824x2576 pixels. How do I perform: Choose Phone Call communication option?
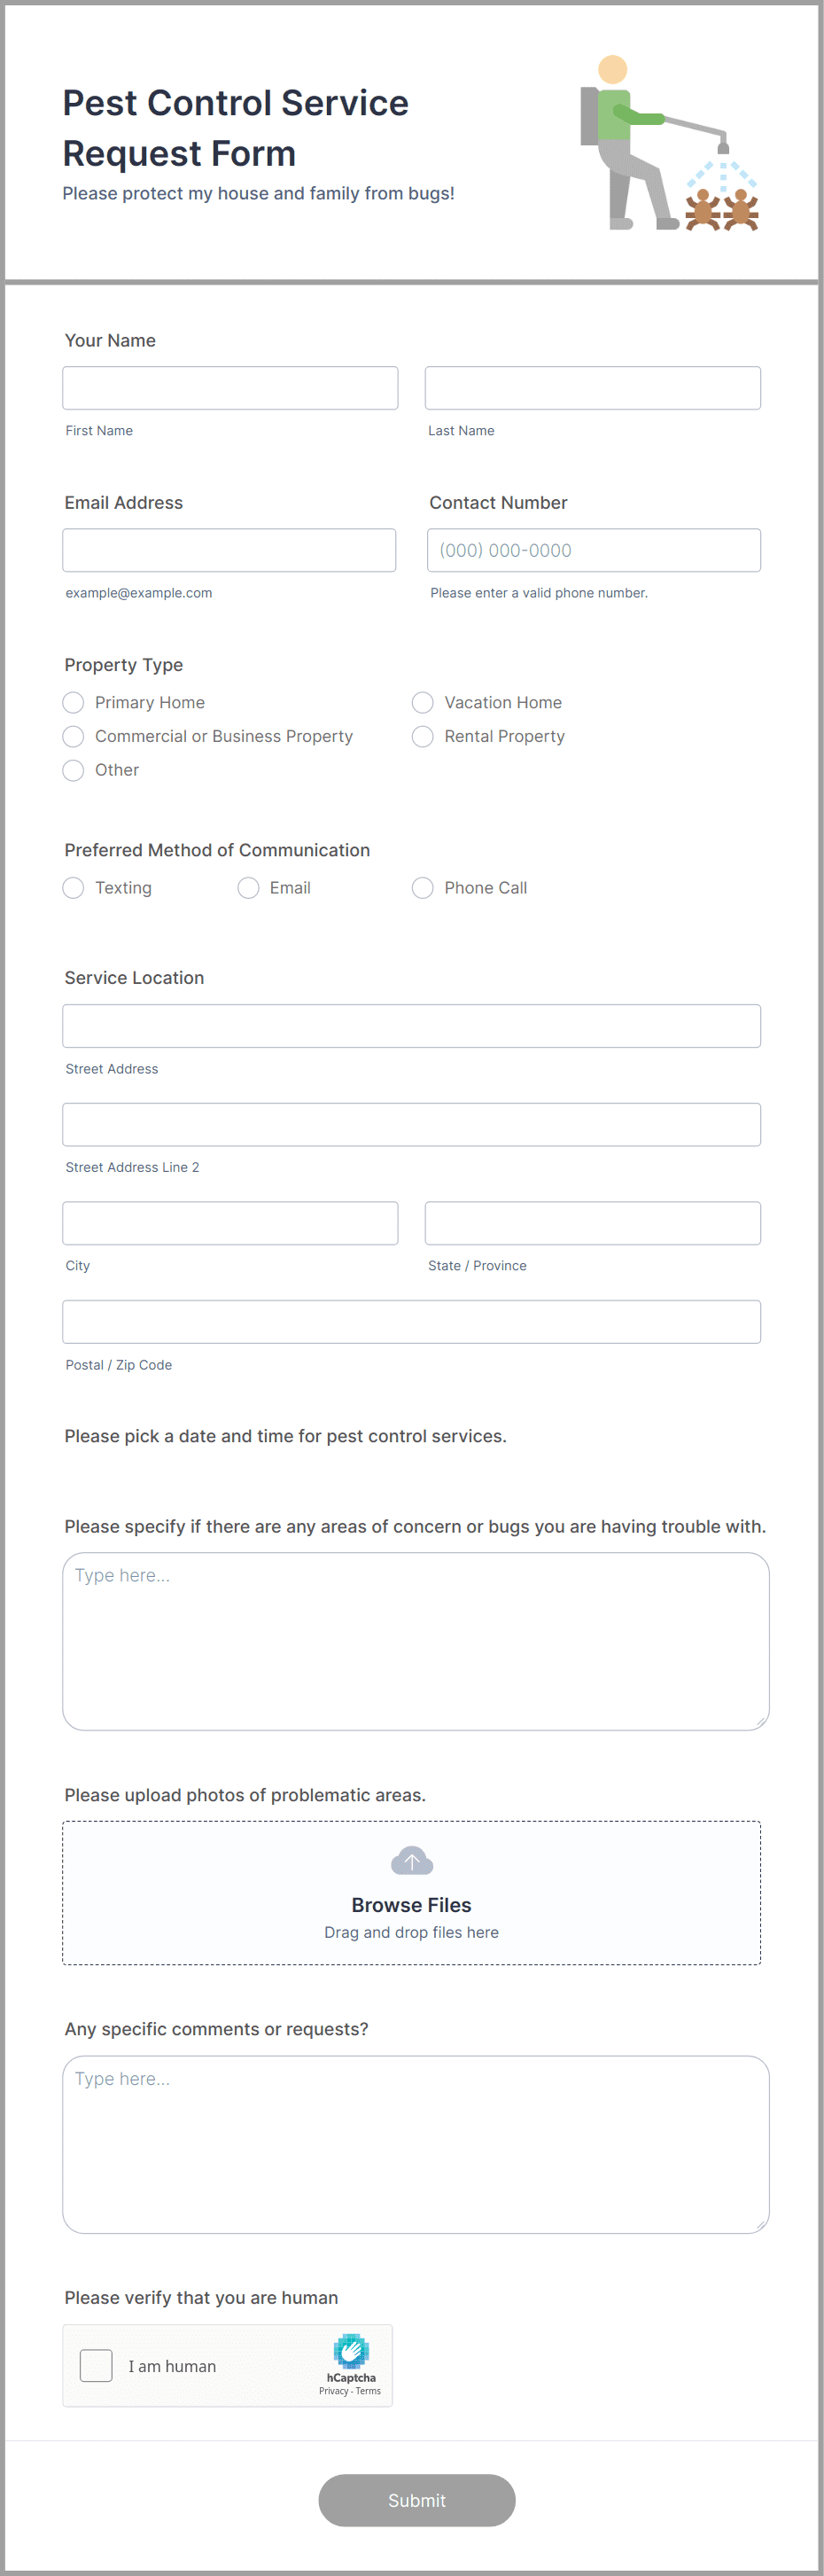coord(422,887)
